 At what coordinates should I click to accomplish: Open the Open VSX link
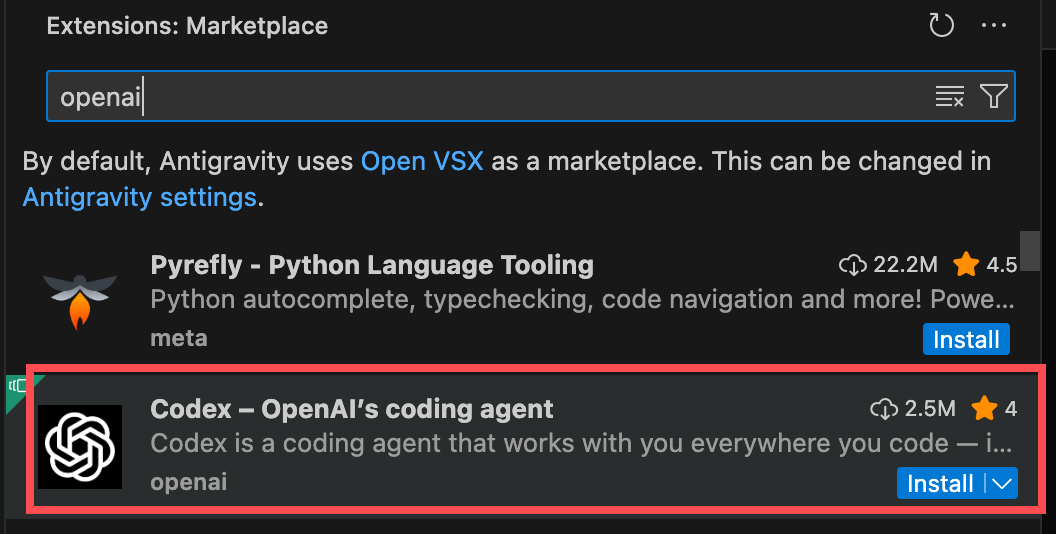coord(422,161)
